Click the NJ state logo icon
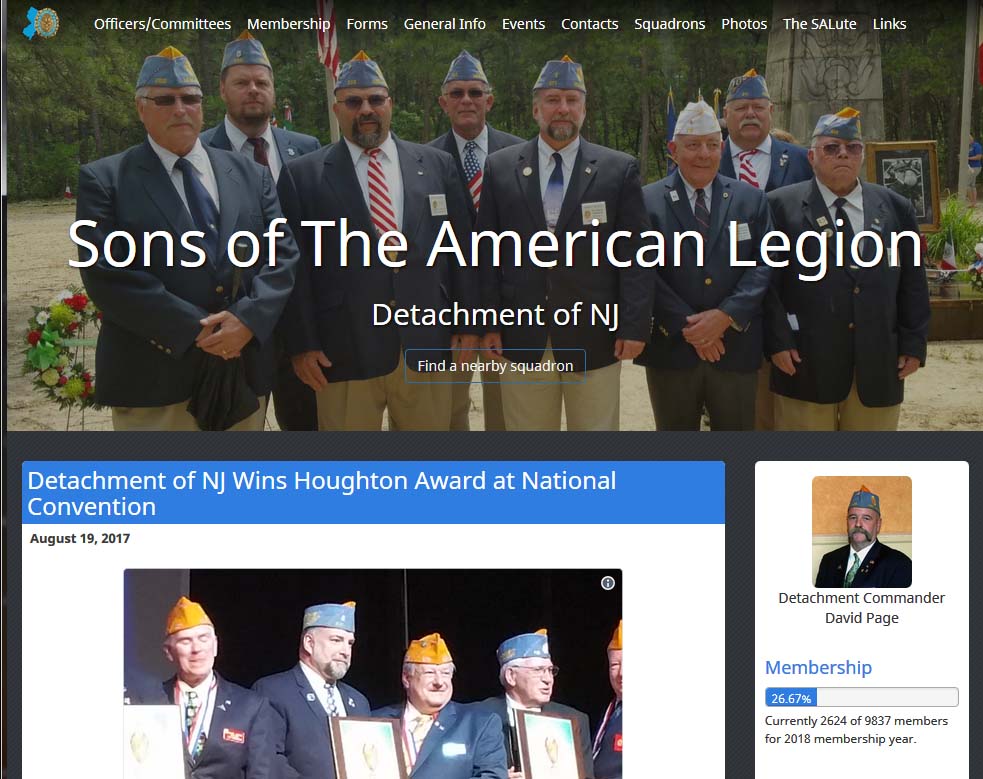 coord(41,23)
